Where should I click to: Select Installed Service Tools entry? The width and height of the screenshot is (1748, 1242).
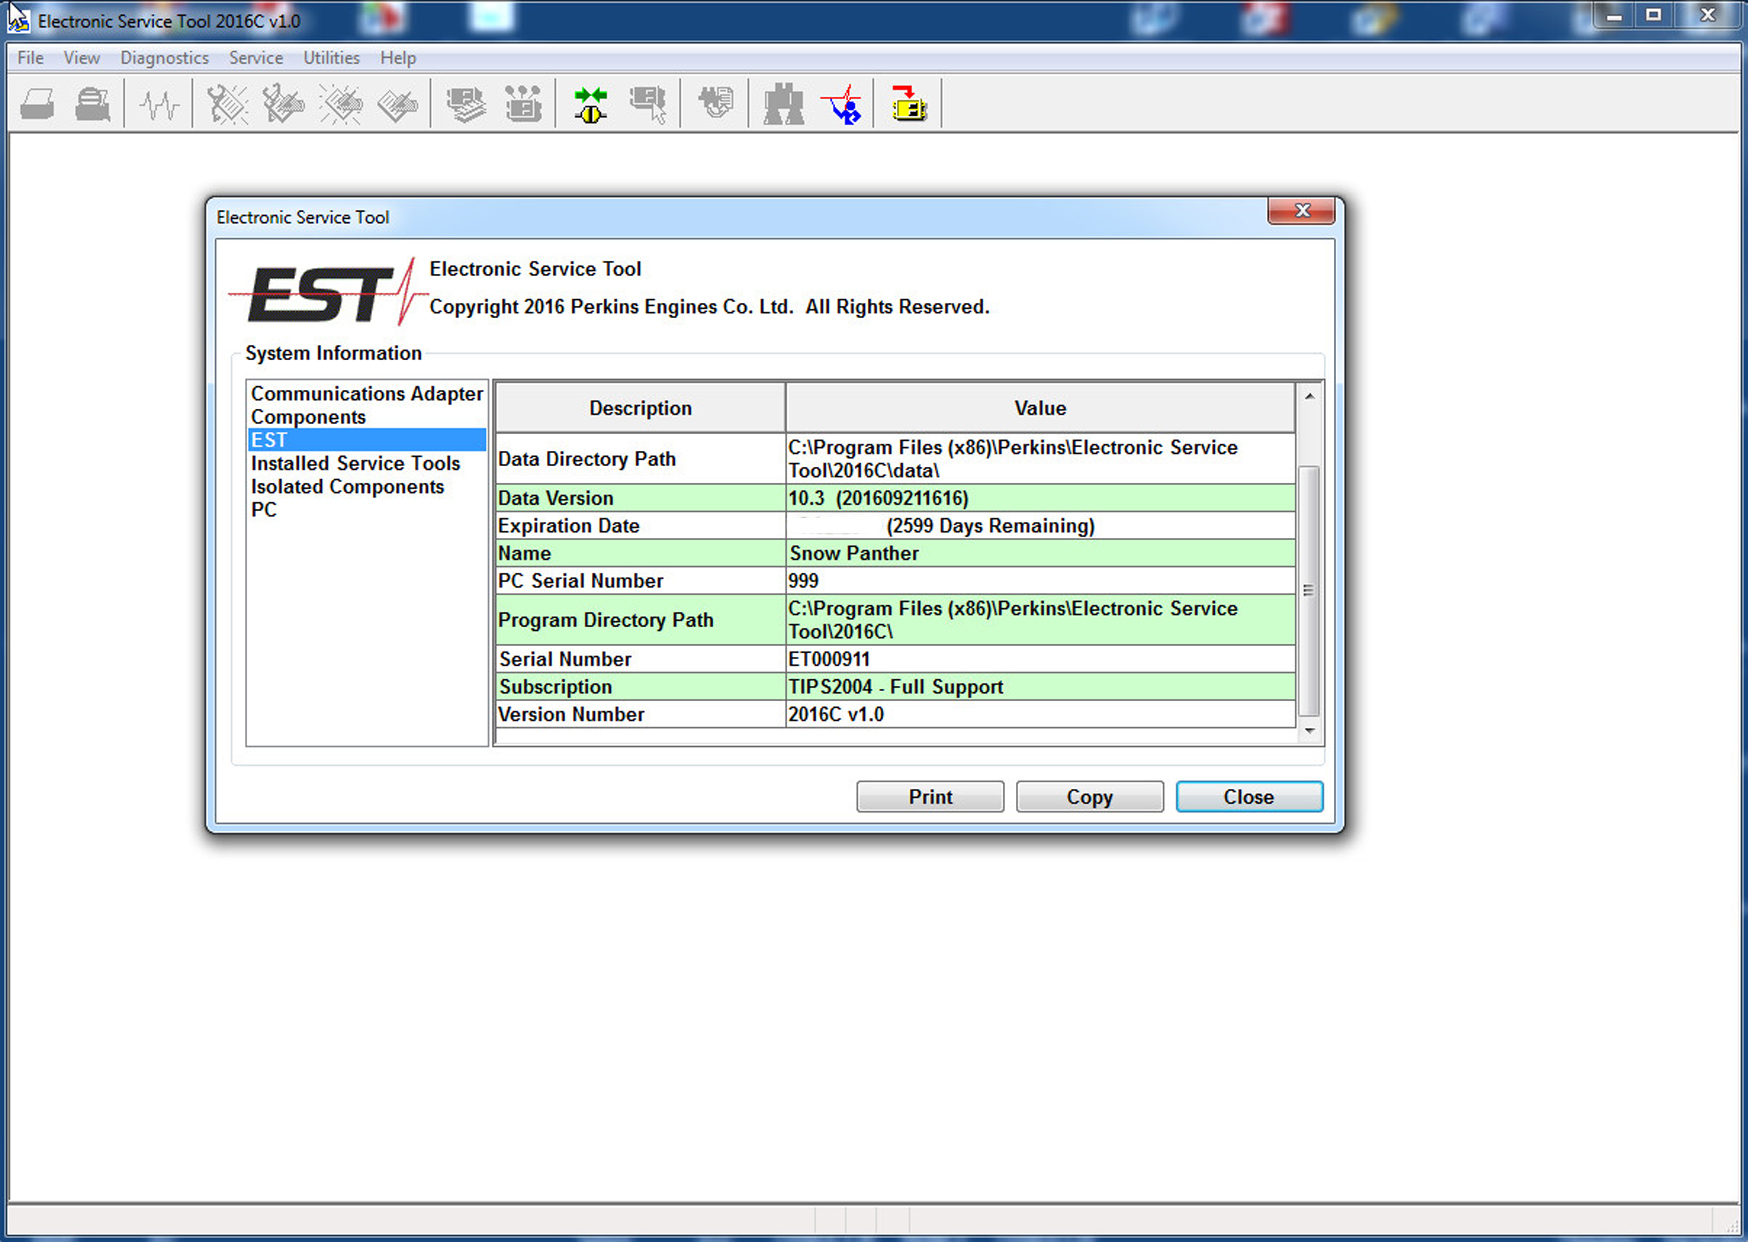[x=355, y=463]
